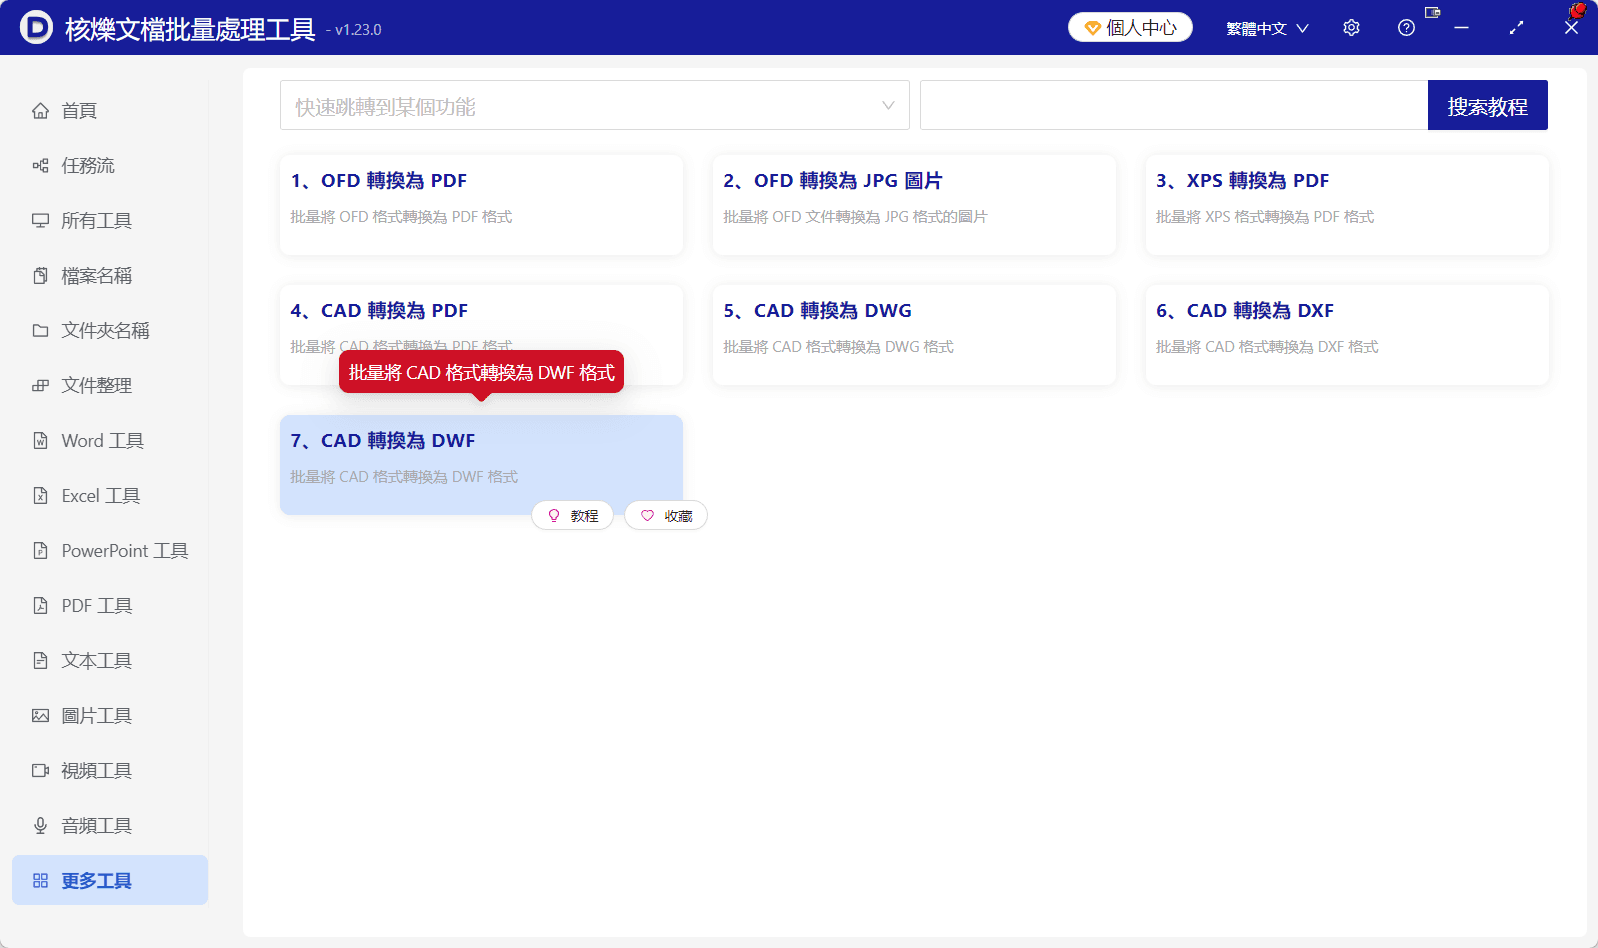Click the grid icon beside 更多工具
Image resolution: width=1598 pixels, height=948 pixels.
[40, 880]
